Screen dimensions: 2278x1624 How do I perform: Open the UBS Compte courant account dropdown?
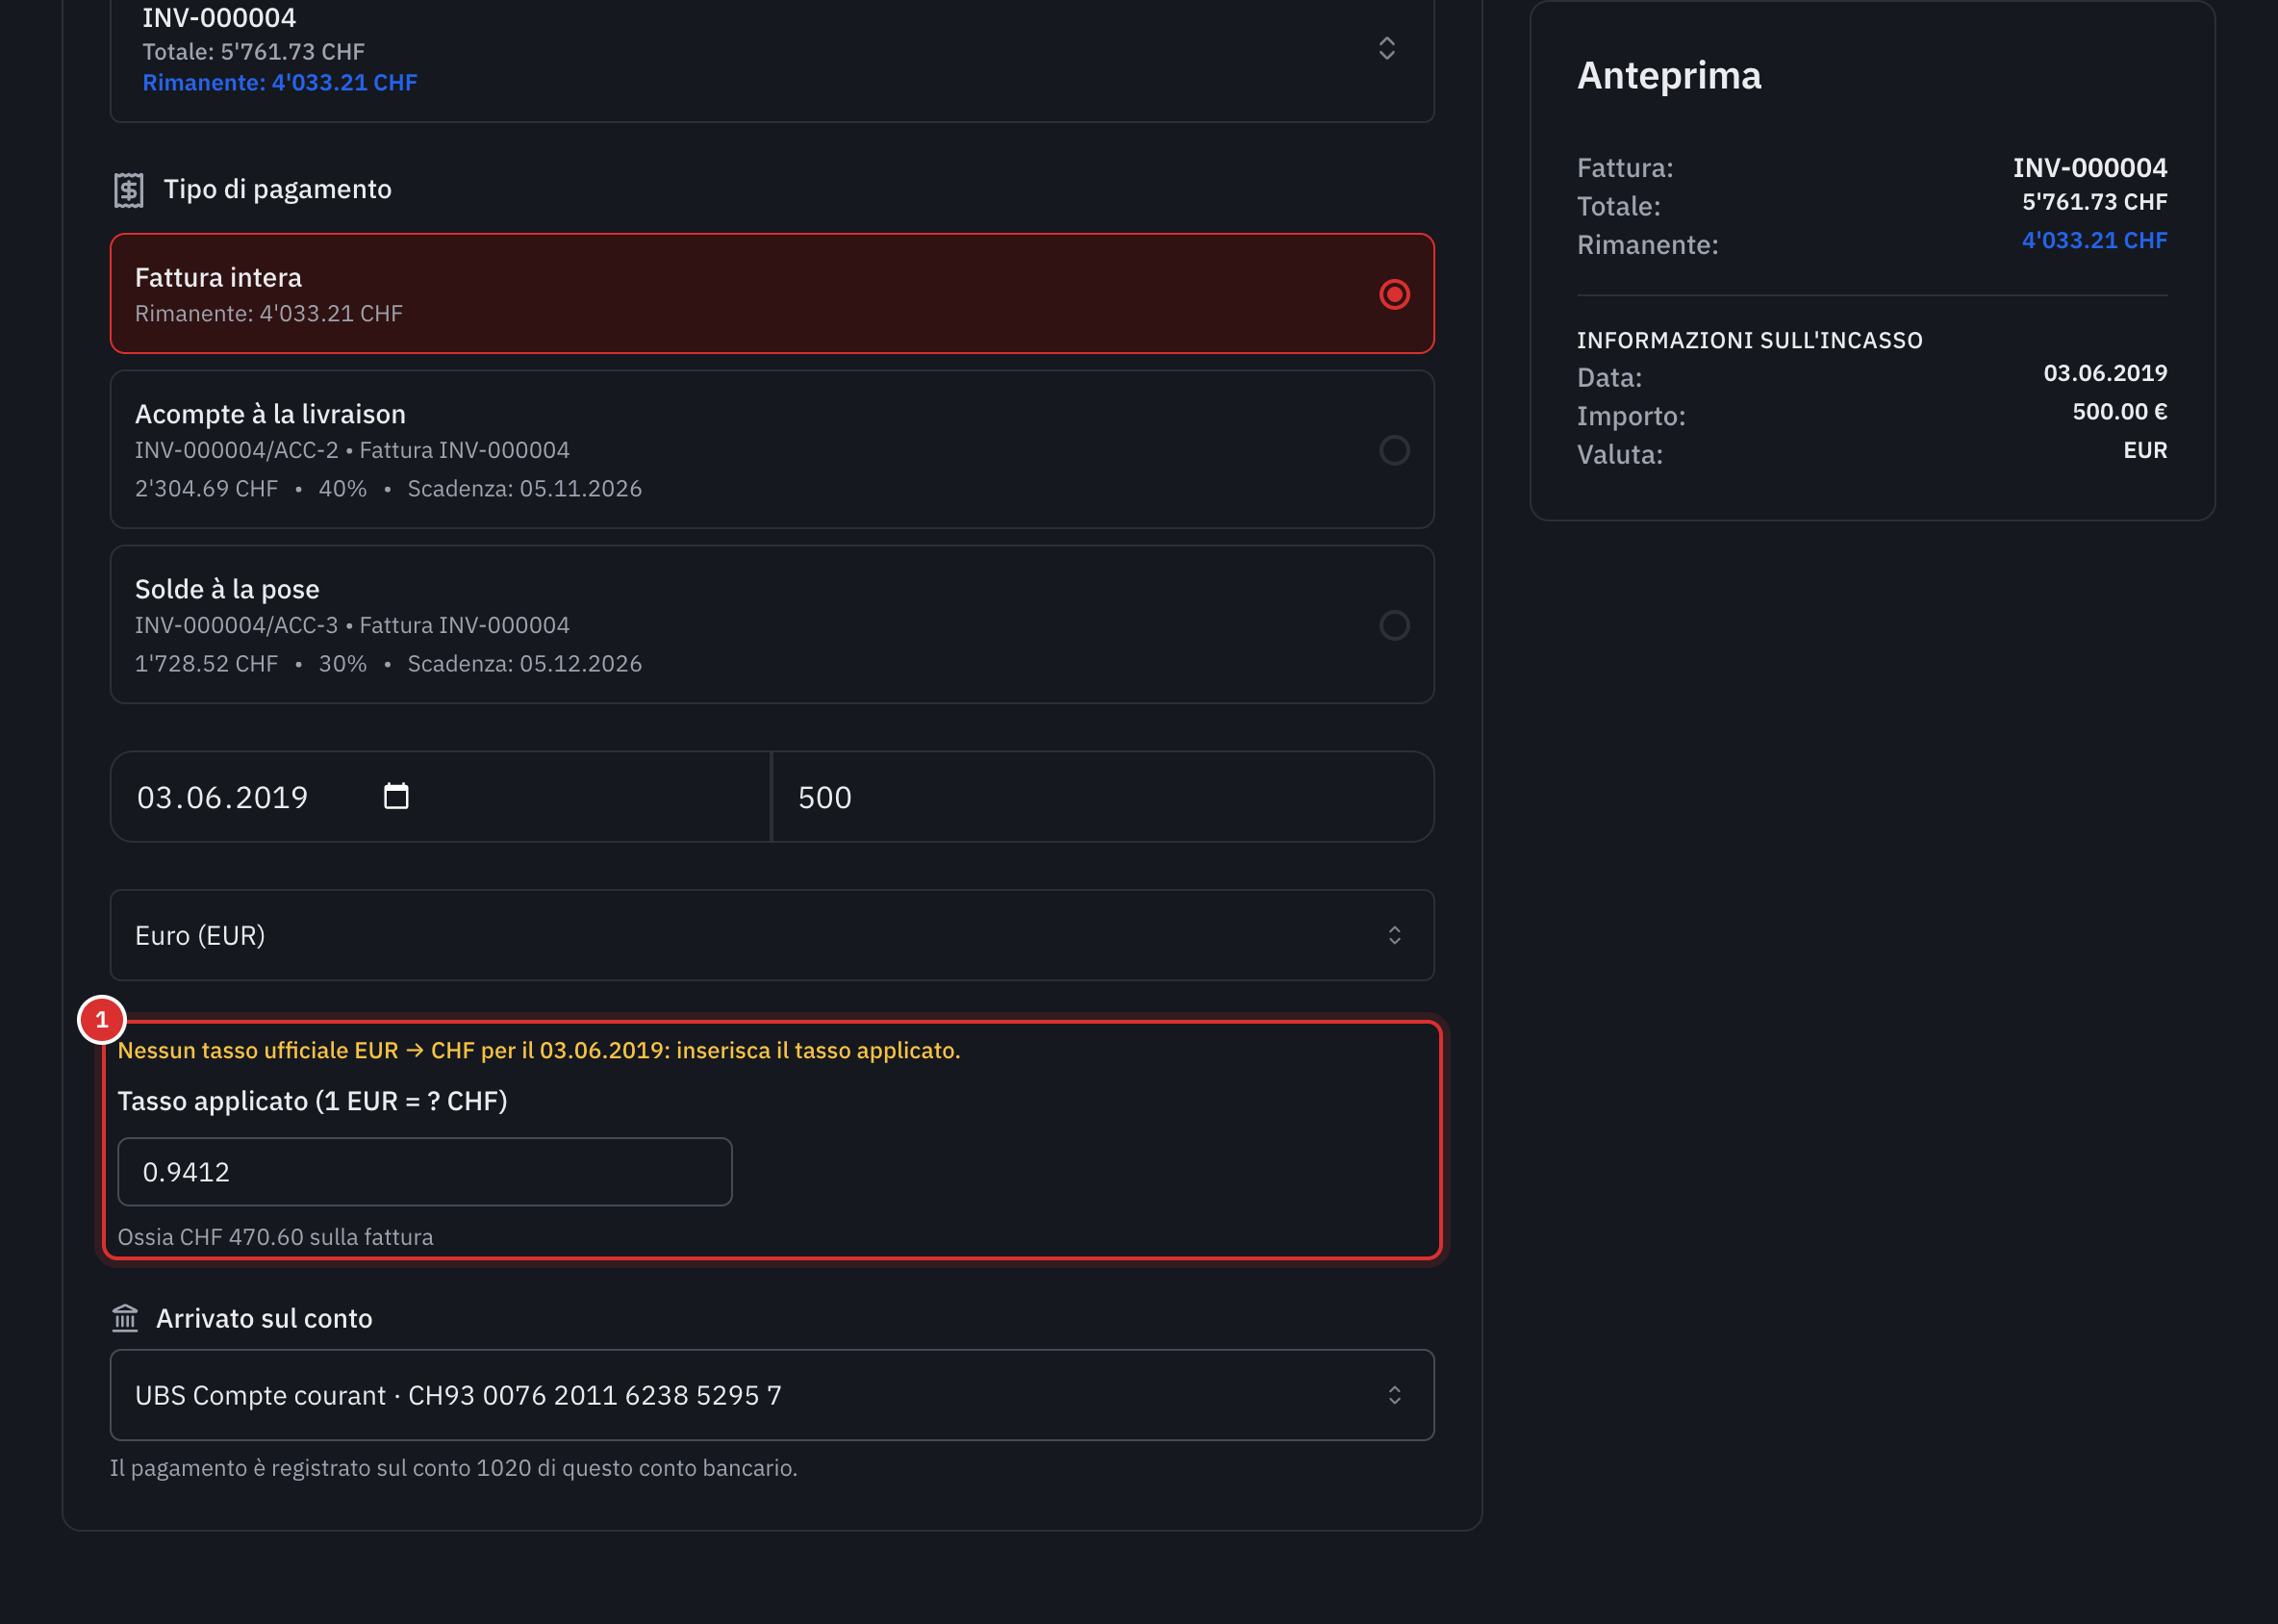coord(772,1395)
